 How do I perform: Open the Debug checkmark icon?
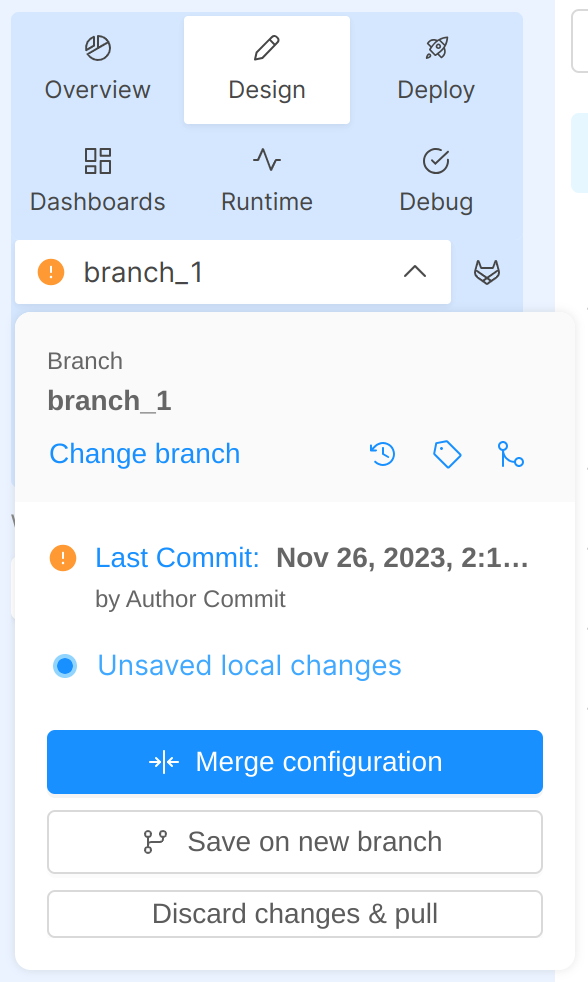(436, 160)
